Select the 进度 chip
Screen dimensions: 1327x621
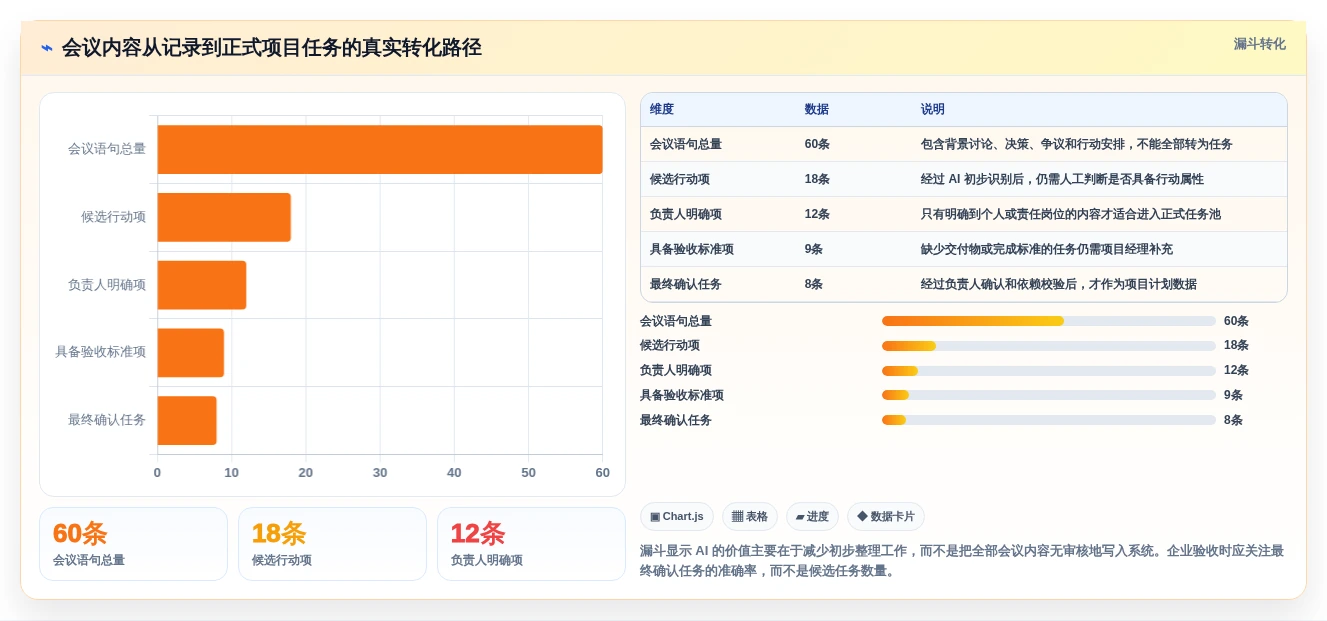pos(812,517)
